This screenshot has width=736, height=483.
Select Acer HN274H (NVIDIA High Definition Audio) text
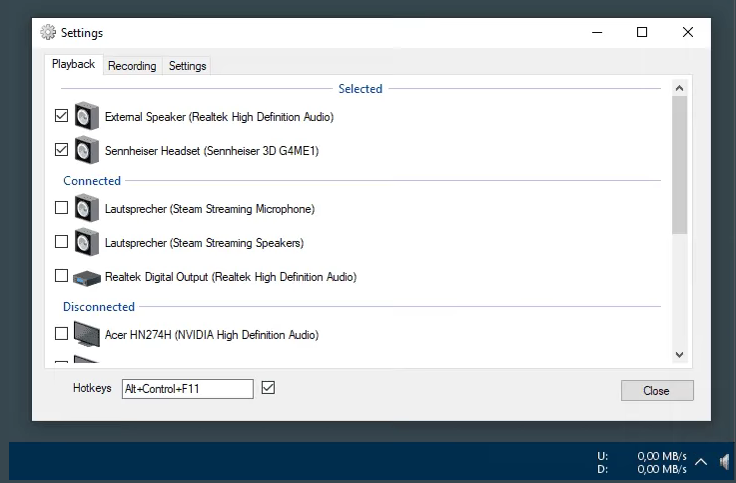point(212,335)
